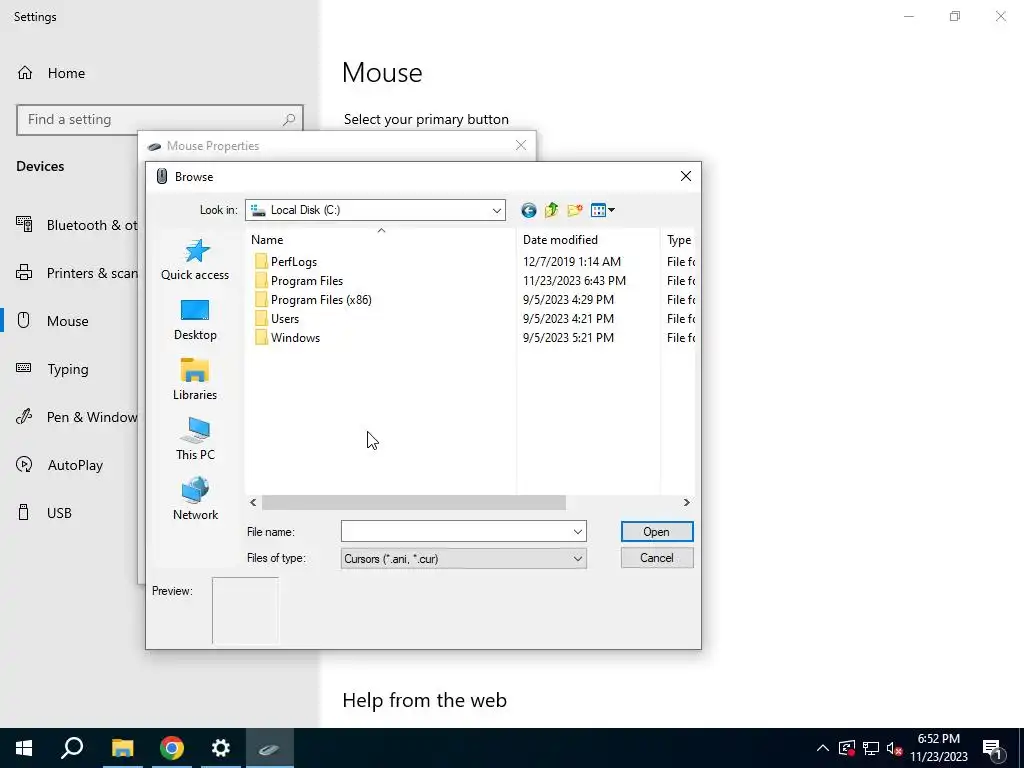Create a new folder icon
The image size is (1024, 768).
click(575, 210)
